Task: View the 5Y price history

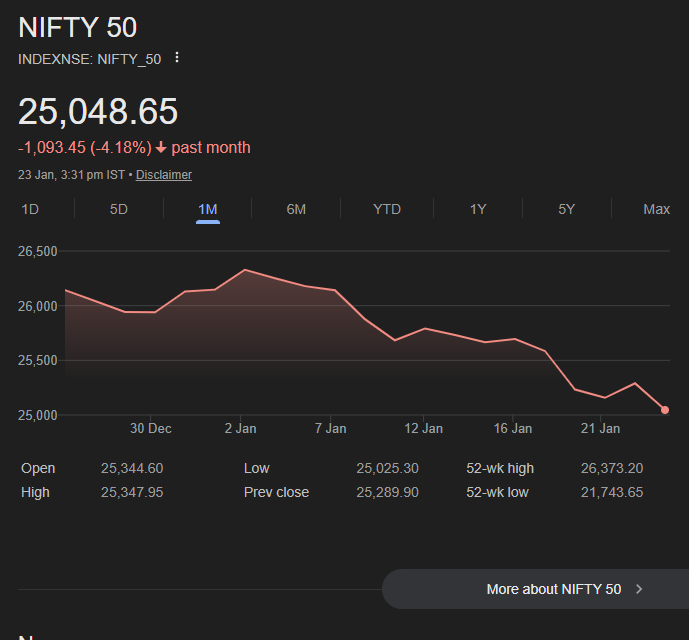Action: [567, 209]
